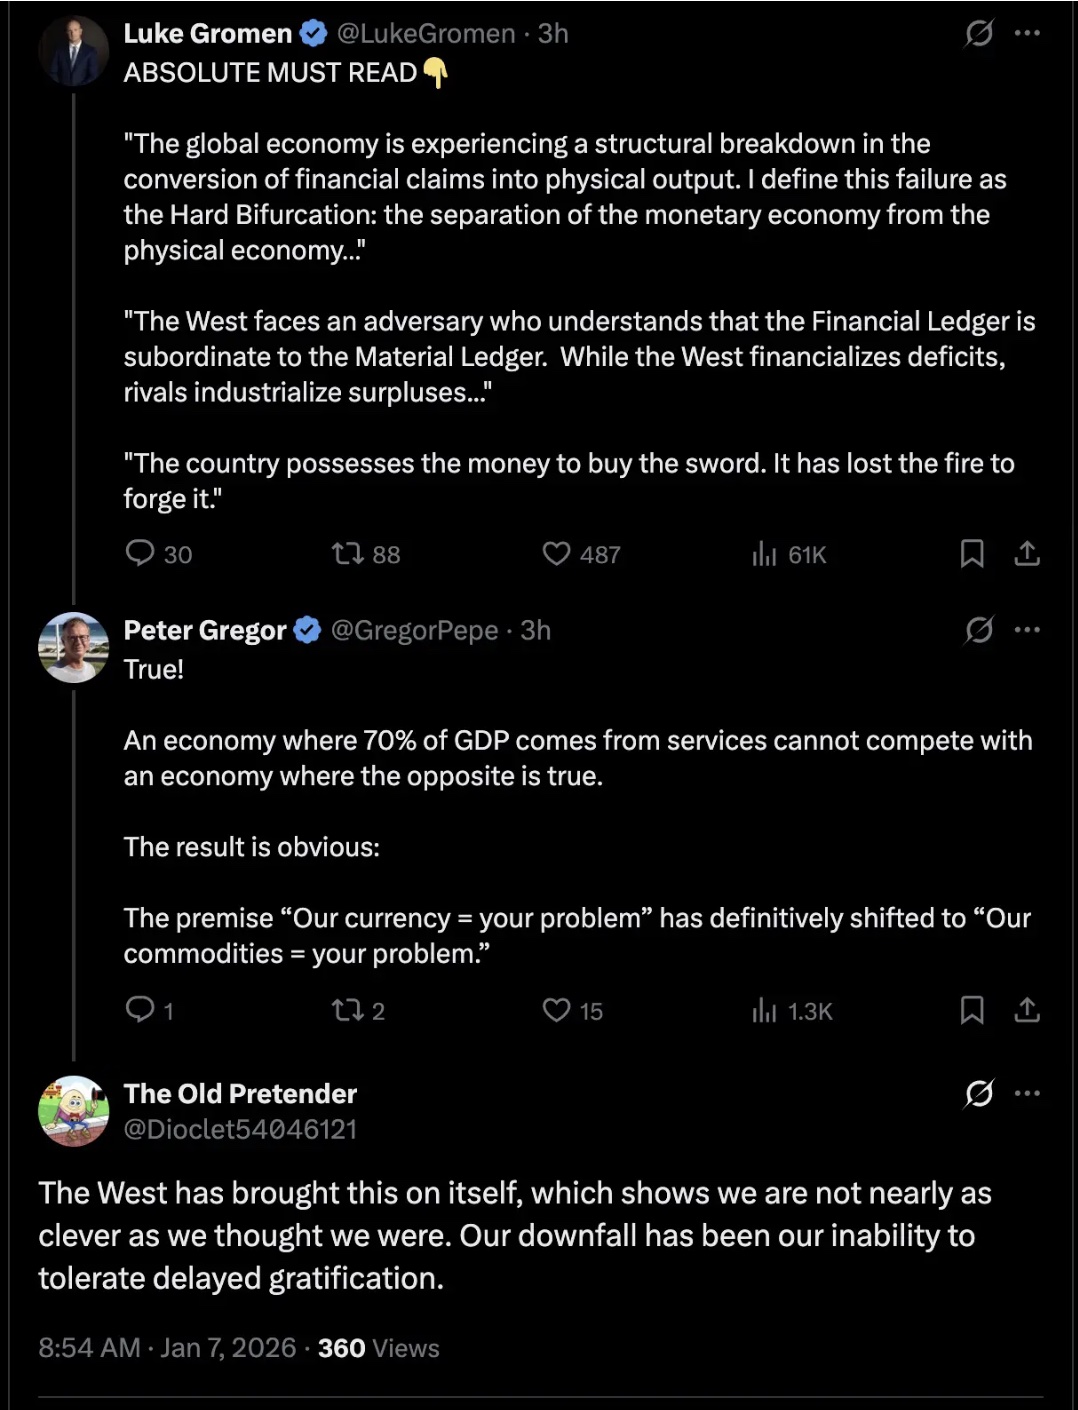Repost Luke Gromen's tweet
This screenshot has width=1078, height=1410.
(348, 553)
